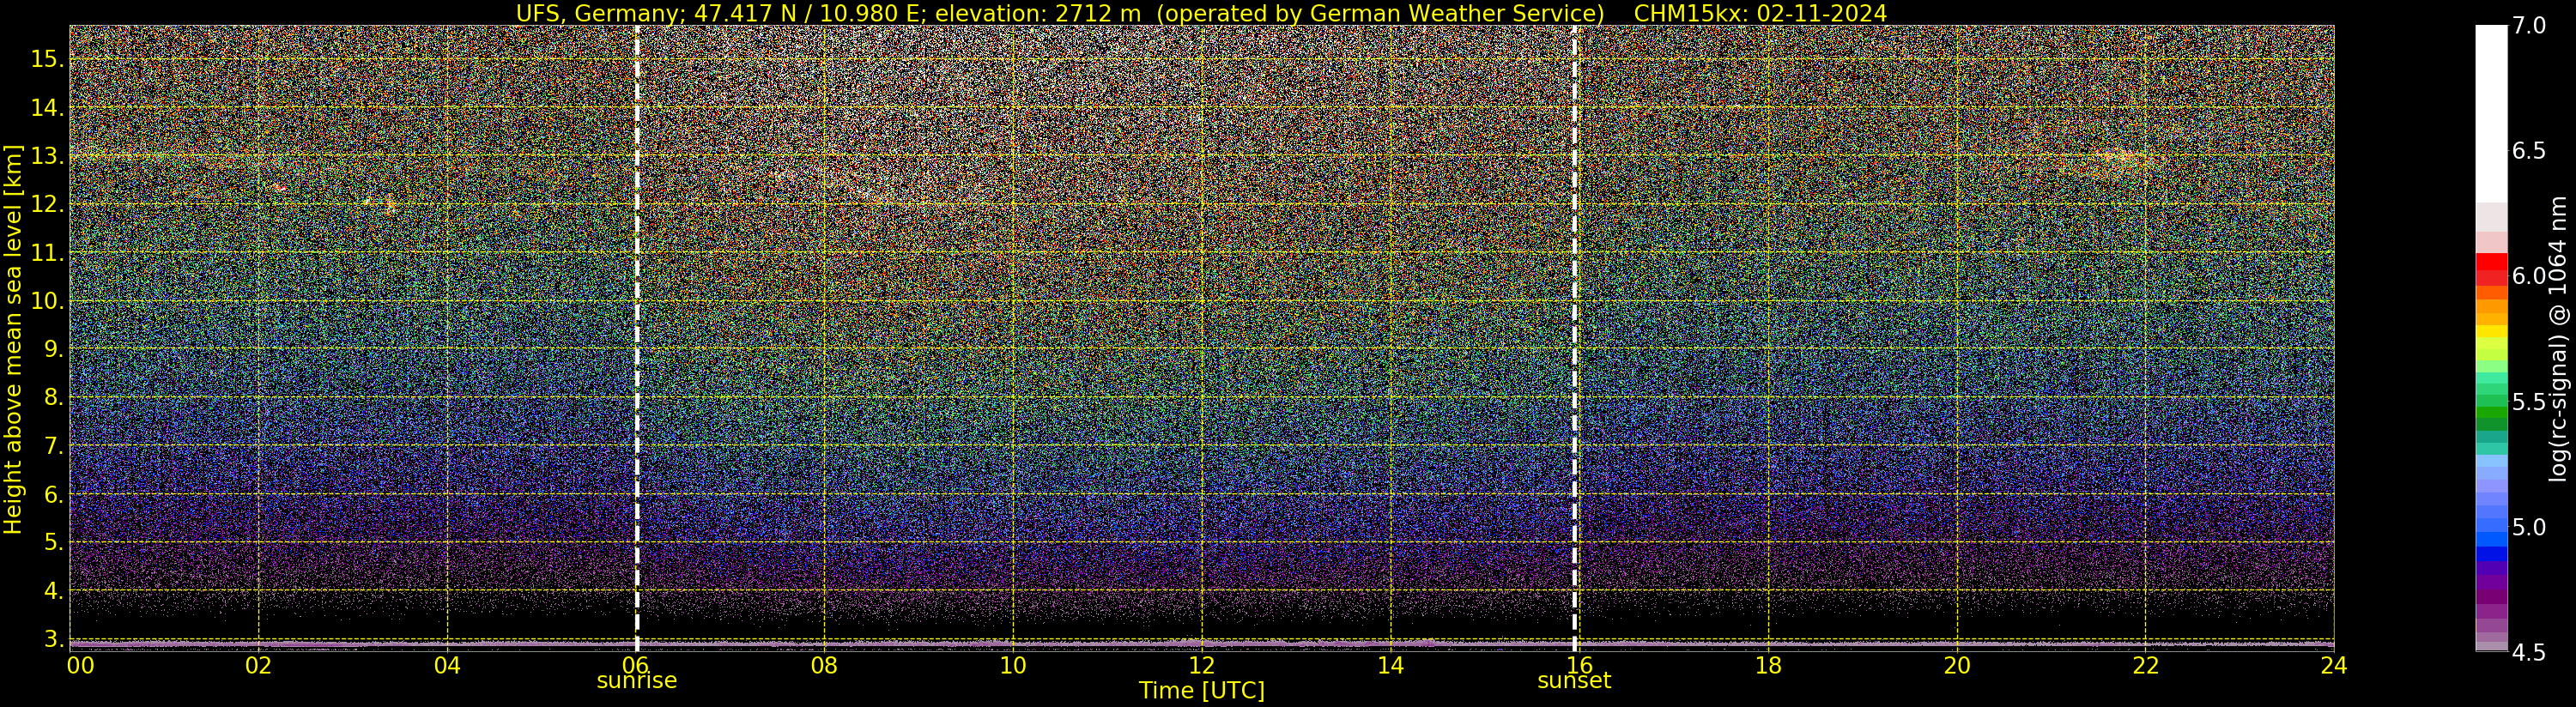Screen dimensions: 2576x707
Task: Click height axis tick '9.'
Action: pyautogui.click(x=53, y=349)
